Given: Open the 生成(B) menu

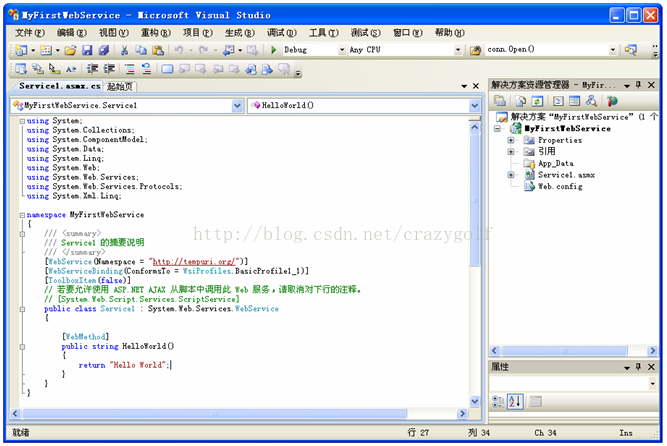Looking at the screenshot, I should 239,33.
